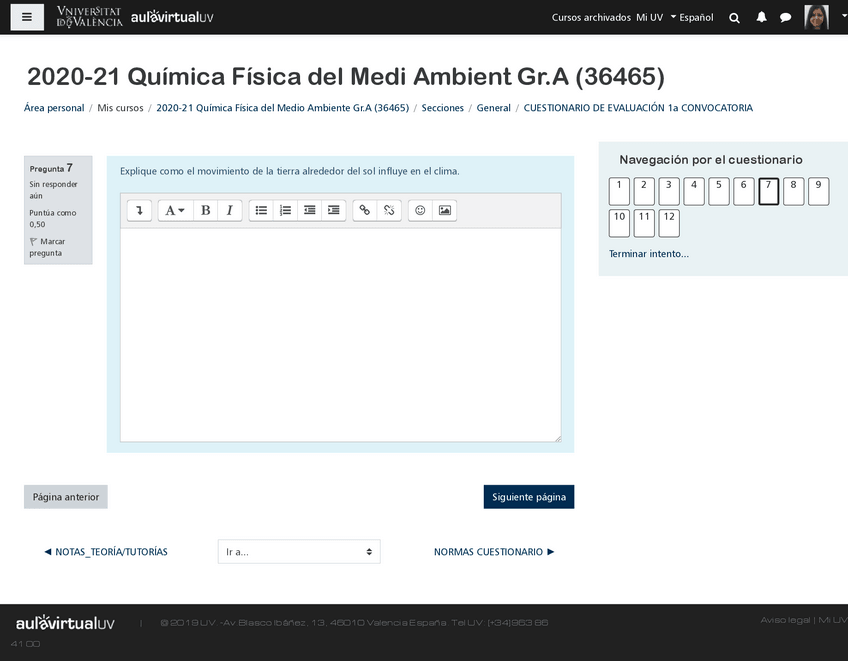Go to question 10 in quiz navigation
848x661 pixels.
point(619,223)
